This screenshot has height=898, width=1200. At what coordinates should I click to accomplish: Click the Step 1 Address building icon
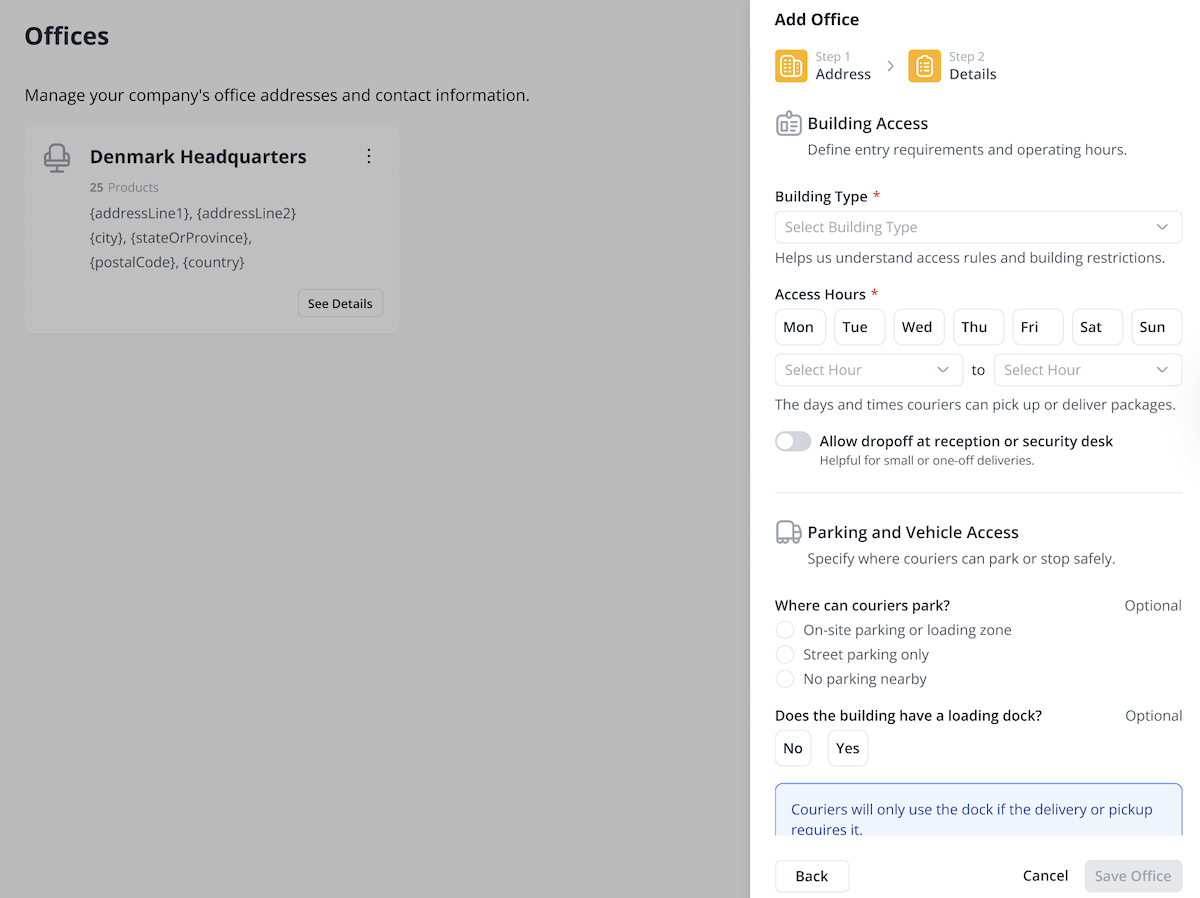point(791,66)
